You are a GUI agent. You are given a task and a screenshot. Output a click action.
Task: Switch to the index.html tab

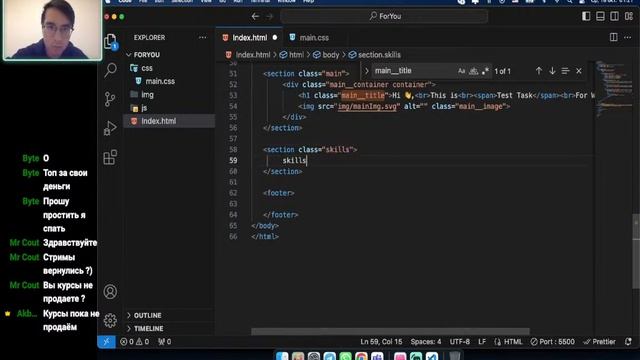click(x=250, y=38)
